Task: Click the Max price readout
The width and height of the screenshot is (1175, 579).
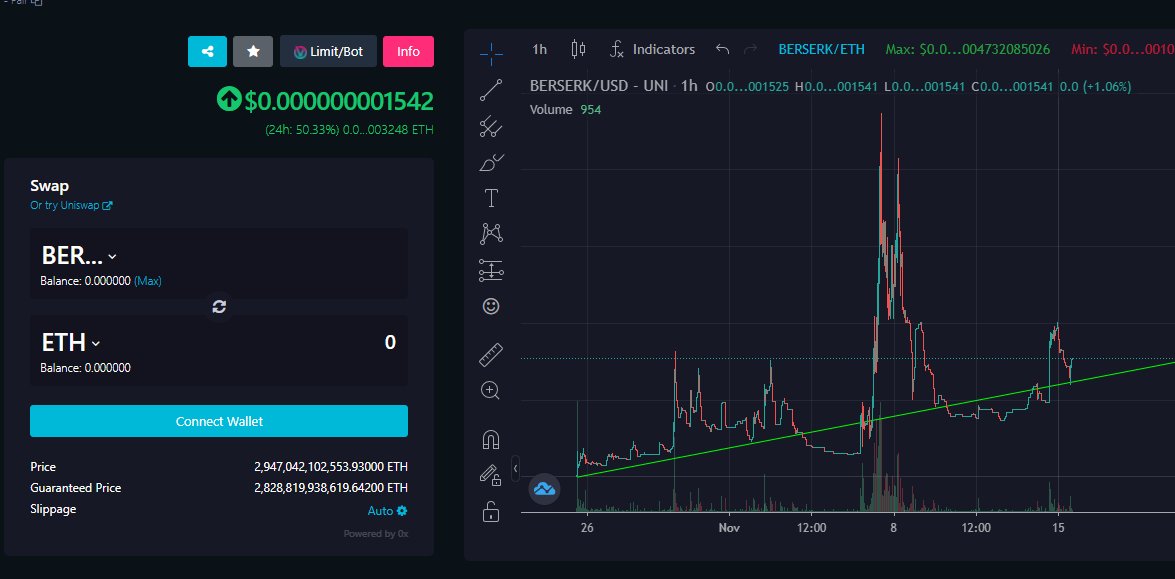Action: (x=967, y=49)
